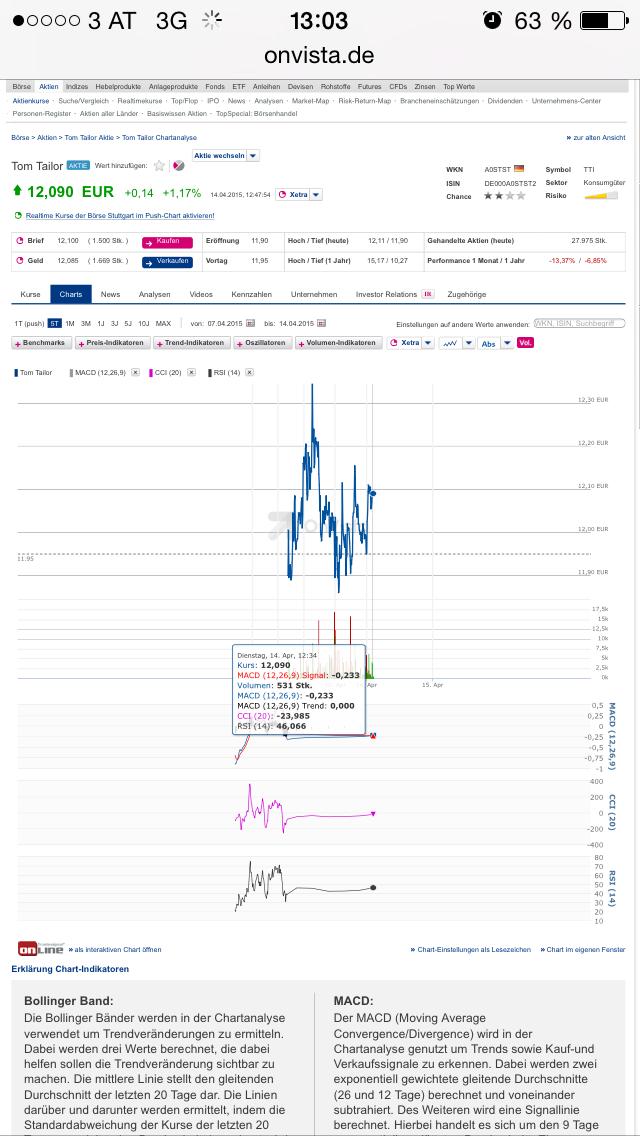Open 'als interaktiven Chart öffnen' link
The image size is (640, 1136).
(x=115, y=949)
